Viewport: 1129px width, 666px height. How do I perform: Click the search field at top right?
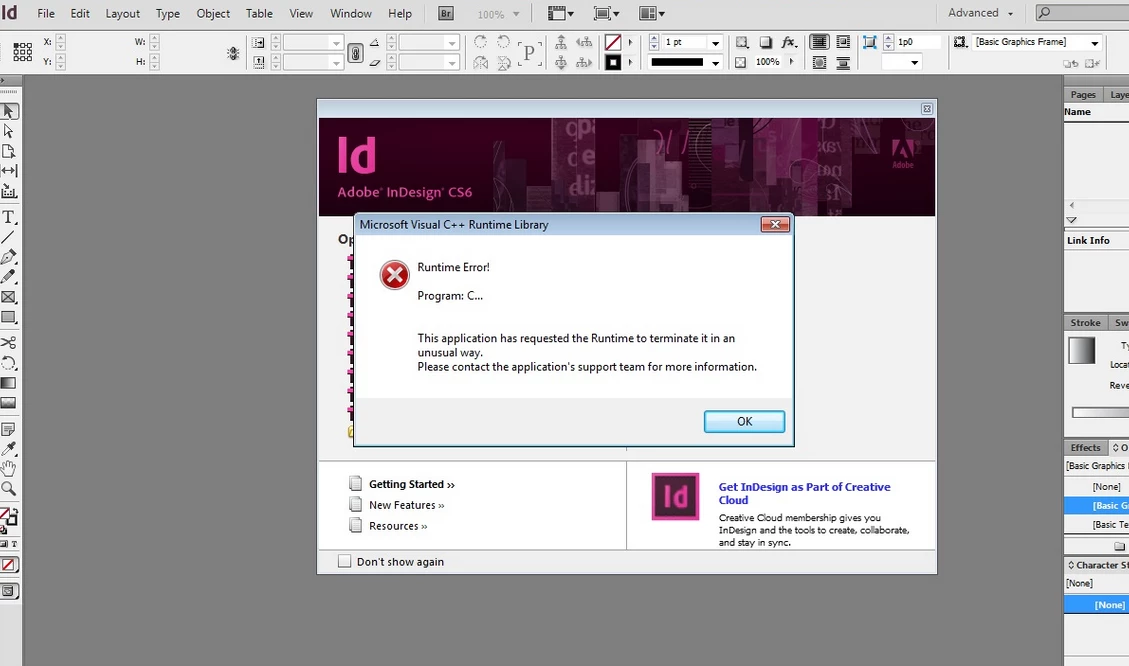tap(1082, 13)
